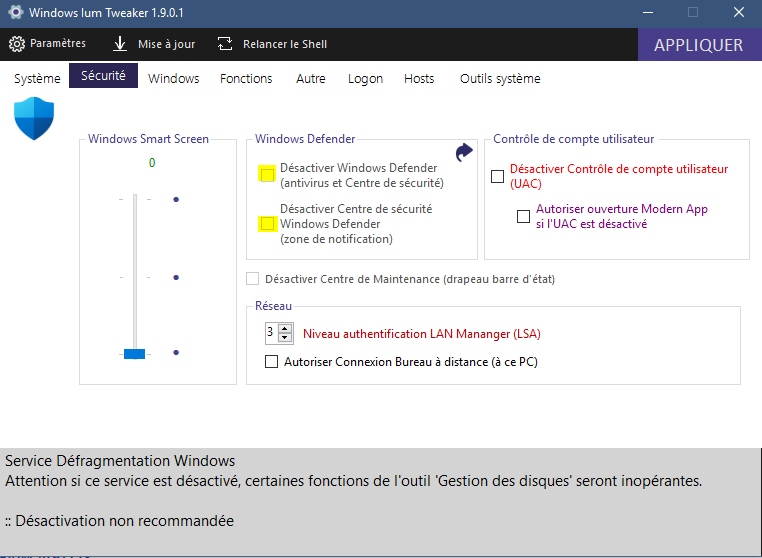Toggle Désactiver Centre de Maintenance checkbox
762x558 pixels.
(x=252, y=279)
